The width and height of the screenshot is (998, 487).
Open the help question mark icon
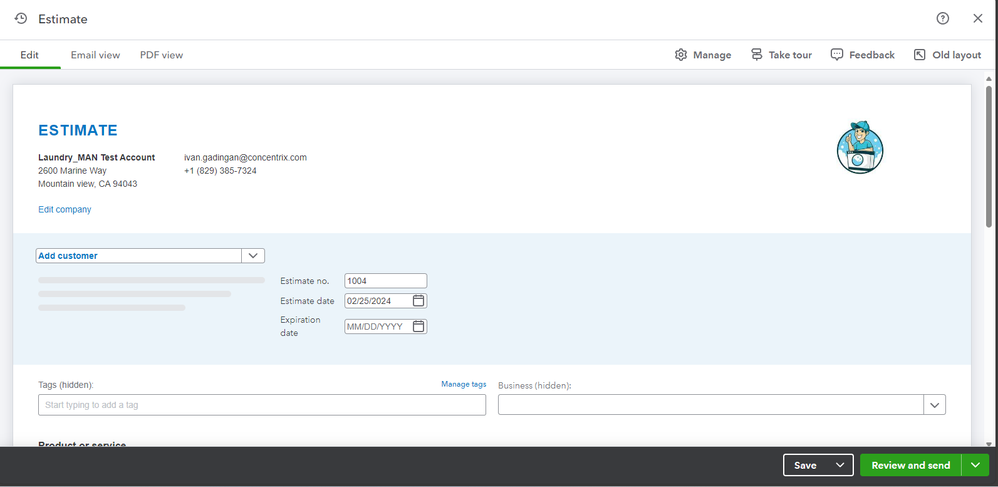coord(943,18)
